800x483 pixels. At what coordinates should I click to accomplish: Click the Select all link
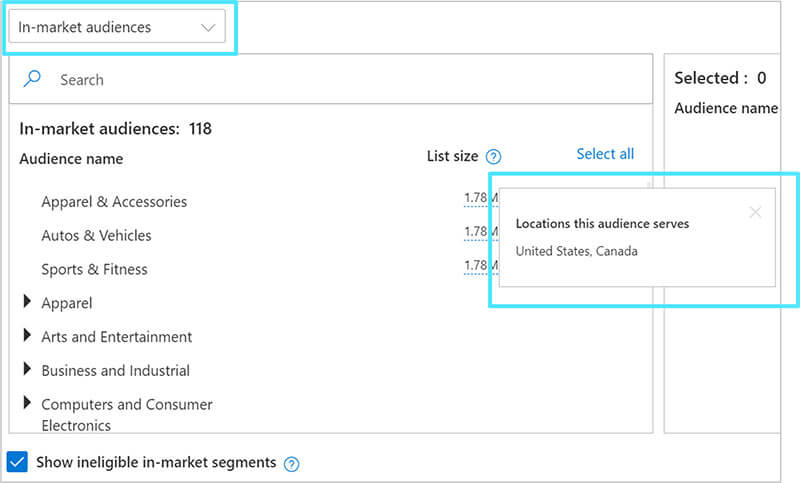tap(605, 154)
